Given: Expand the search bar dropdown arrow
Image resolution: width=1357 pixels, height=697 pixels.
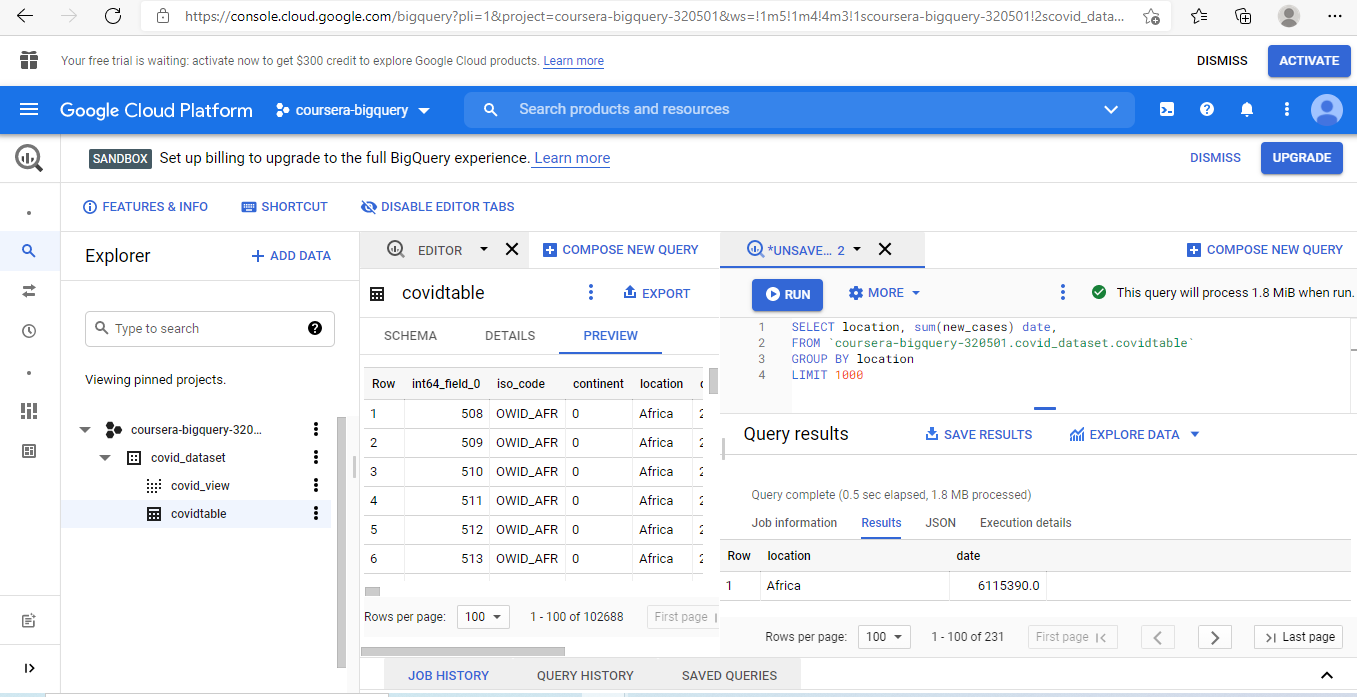Looking at the screenshot, I should click(x=1111, y=110).
